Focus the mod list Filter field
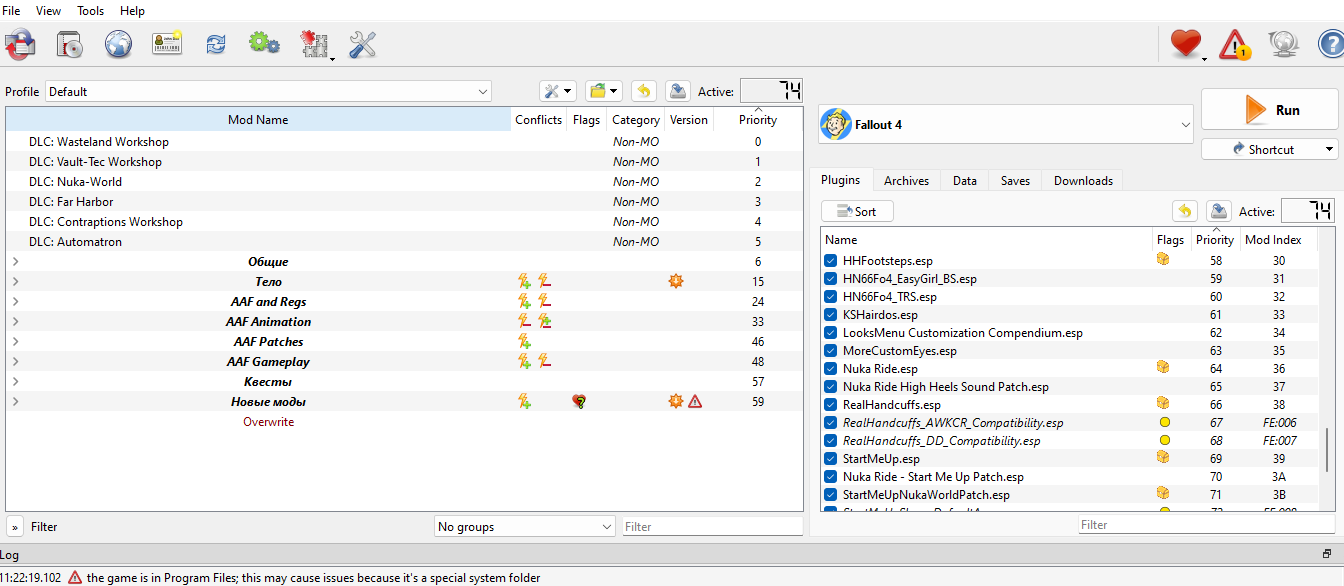The height and width of the screenshot is (586, 1344). click(x=712, y=526)
